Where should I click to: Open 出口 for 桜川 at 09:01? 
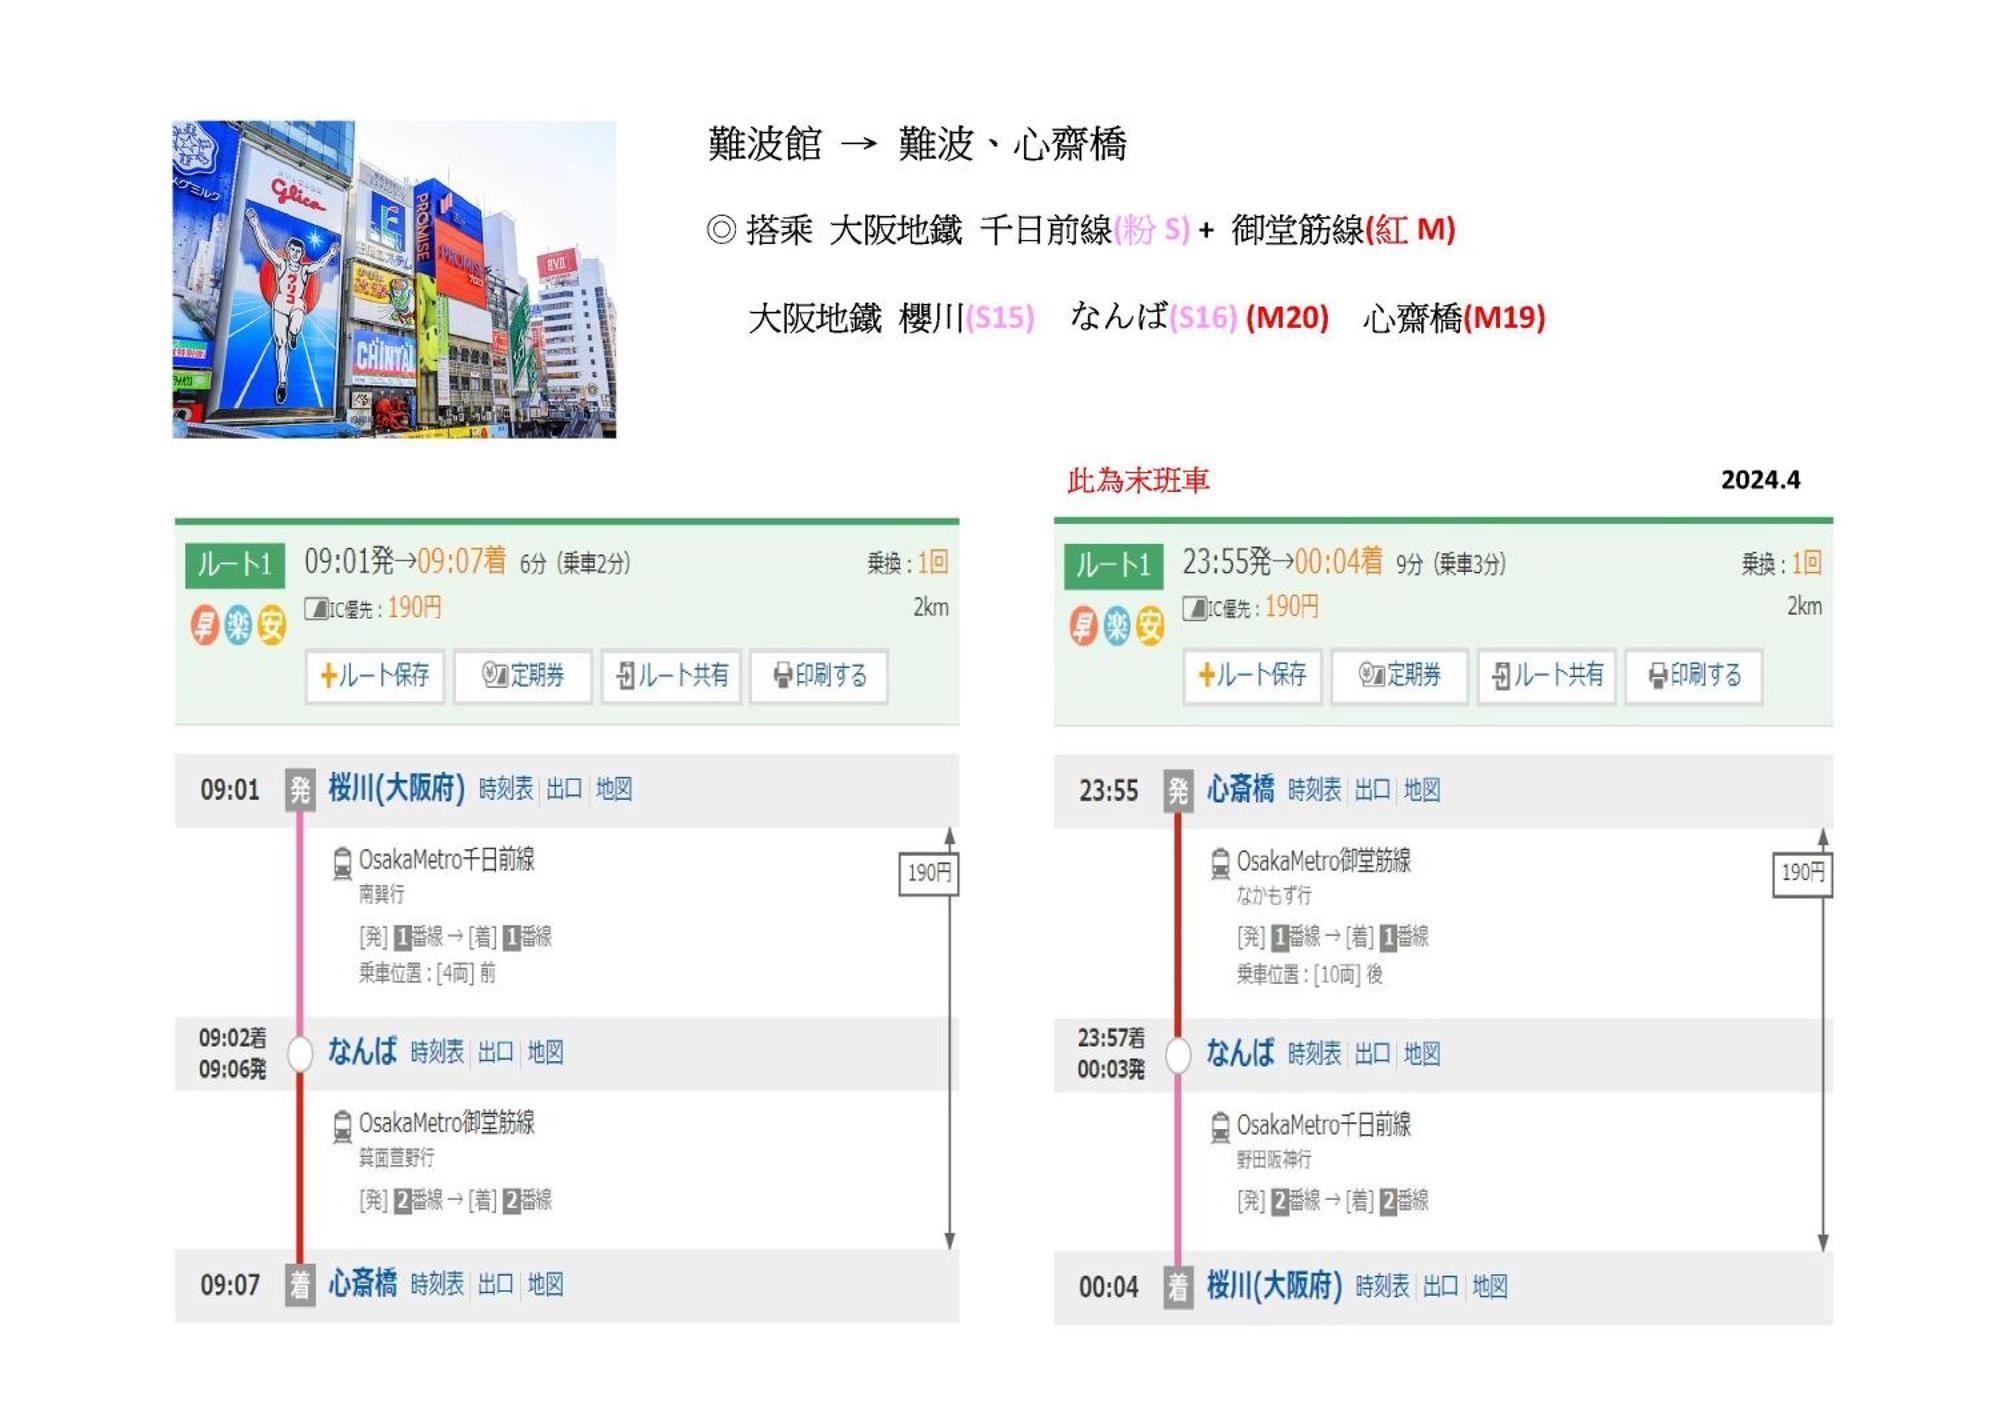click(x=564, y=789)
